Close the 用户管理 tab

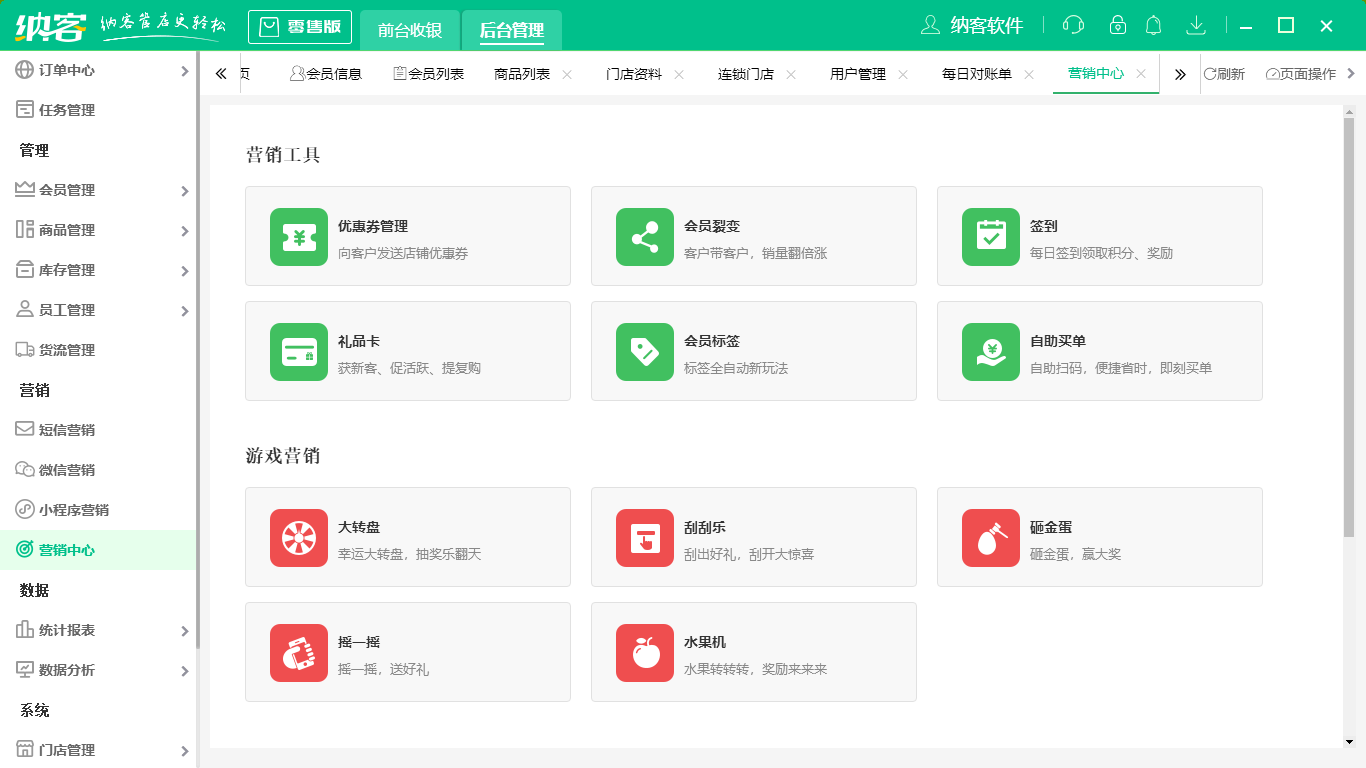point(903,73)
